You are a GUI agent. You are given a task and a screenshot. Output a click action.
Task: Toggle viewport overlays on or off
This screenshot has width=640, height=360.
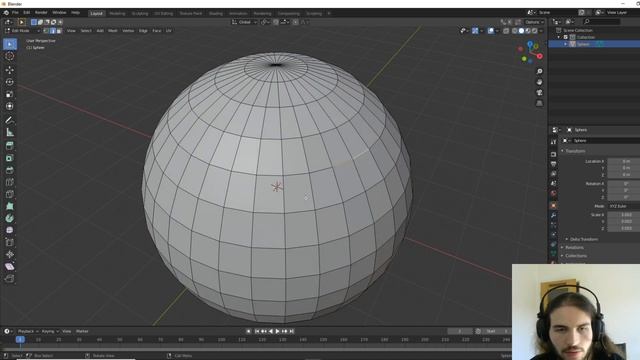click(x=491, y=31)
